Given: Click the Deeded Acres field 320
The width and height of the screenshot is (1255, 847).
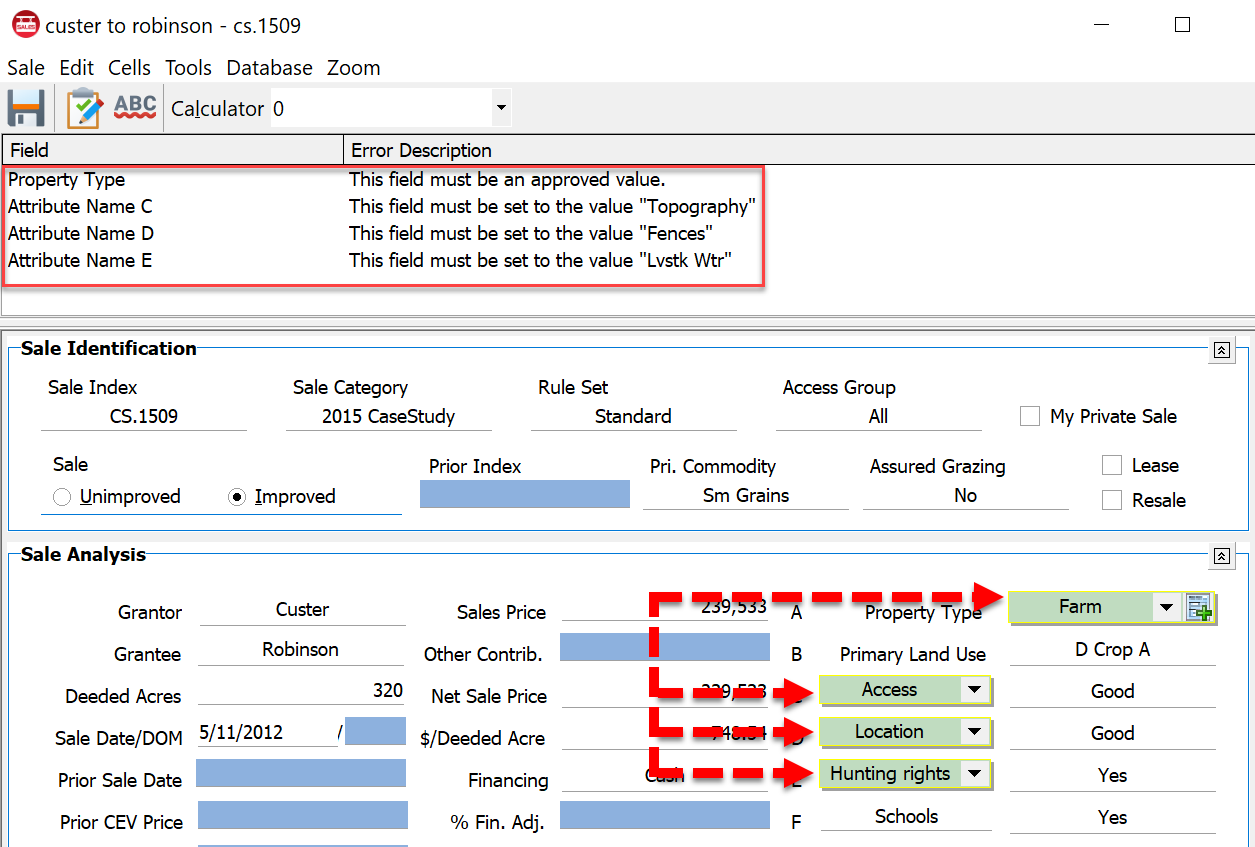Looking at the screenshot, I should pyautogui.click(x=301, y=691).
